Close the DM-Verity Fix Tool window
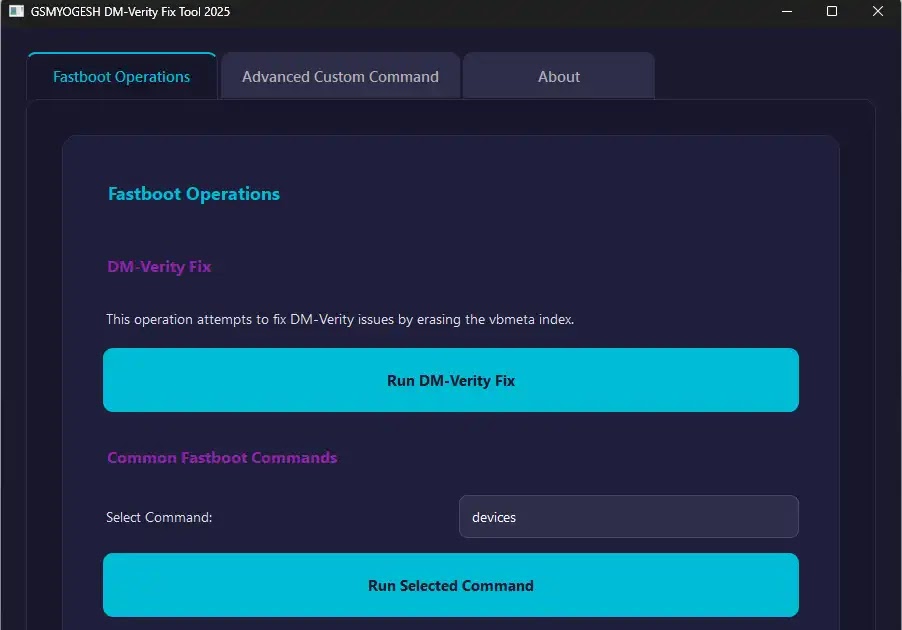 877,11
